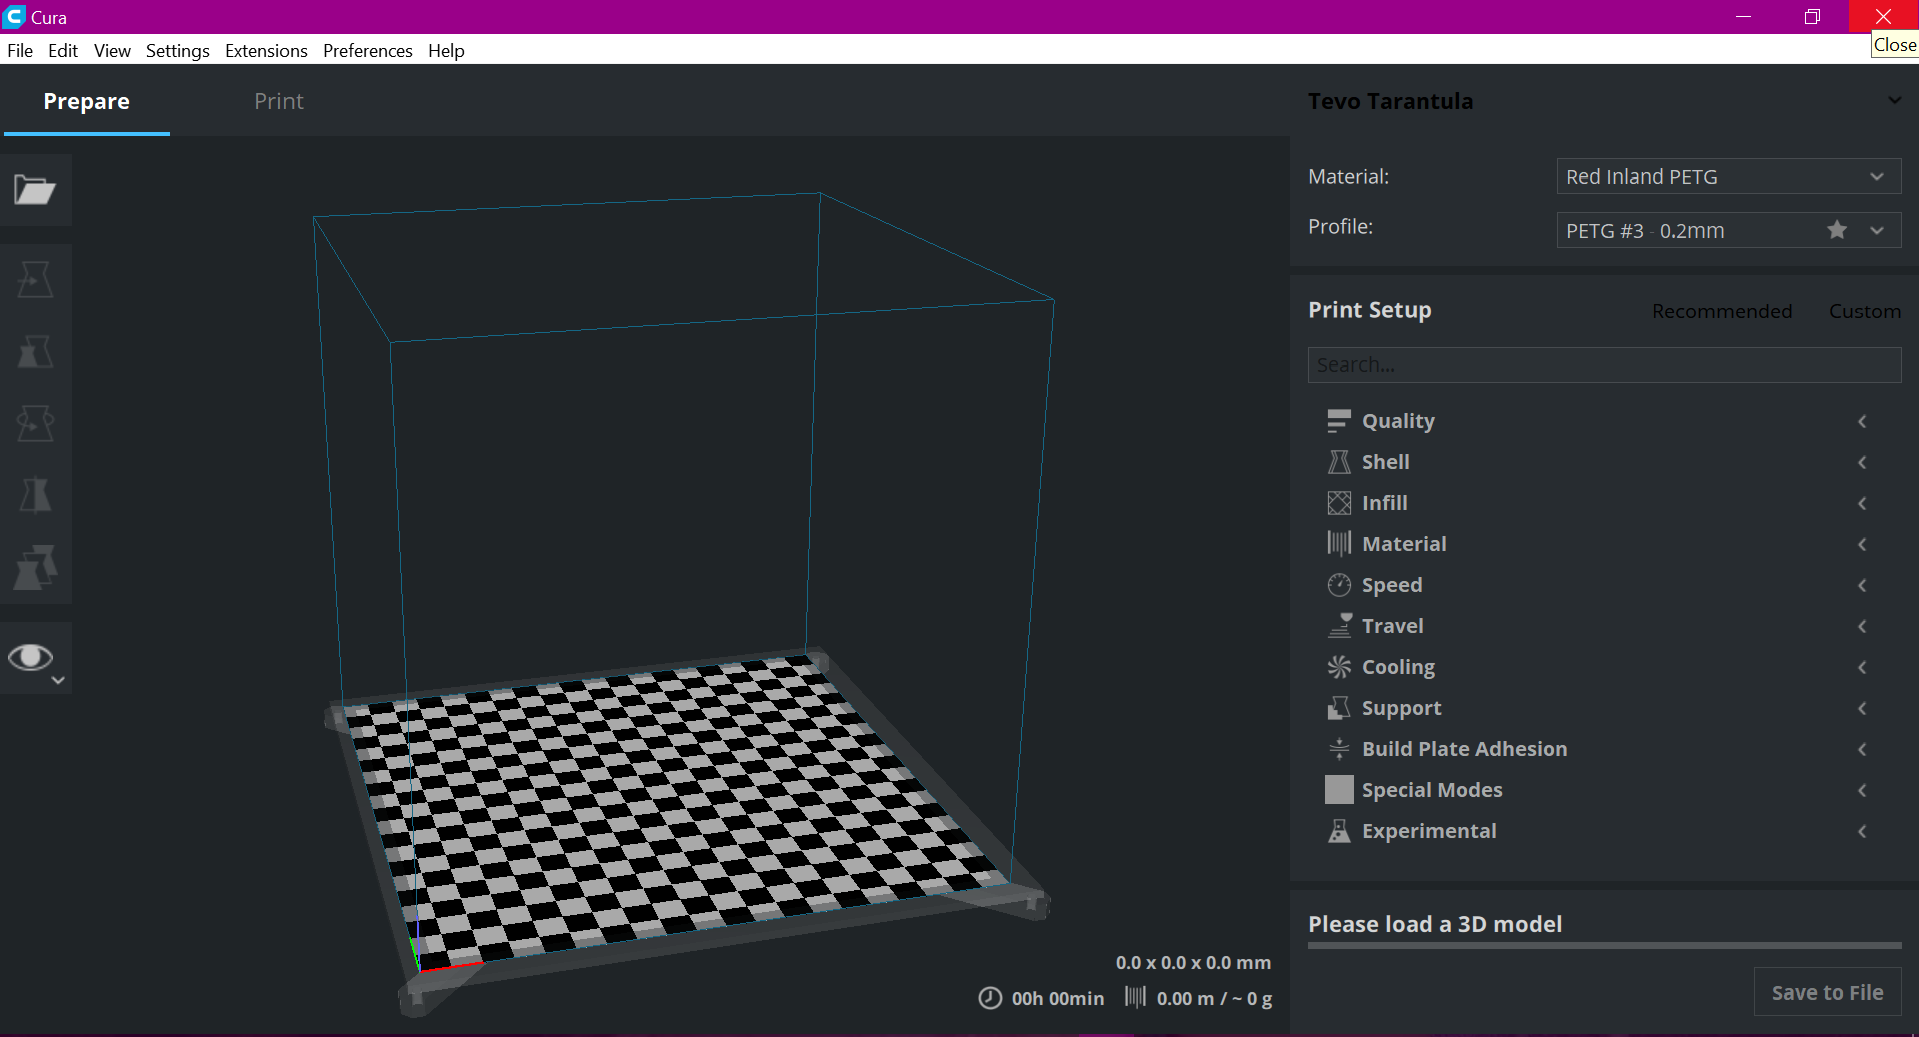Click the Infill category icon
This screenshot has height=1037, width=1919.
coord(1339,503)
